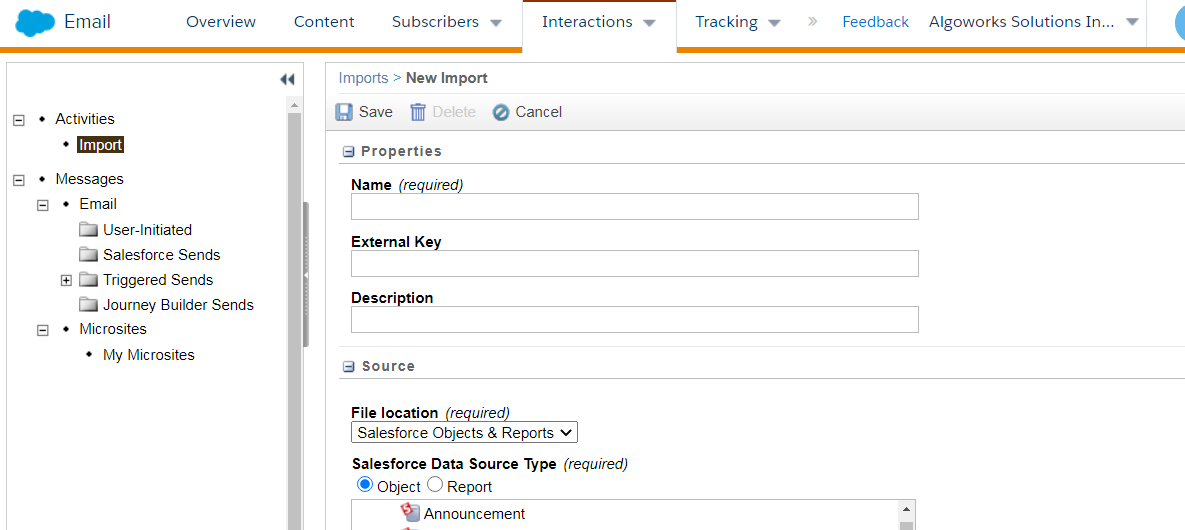Viewport: 1185px width, 530px height.
Task: Click the Name input field
Action: pyautogui.click(x=634, y=207)
